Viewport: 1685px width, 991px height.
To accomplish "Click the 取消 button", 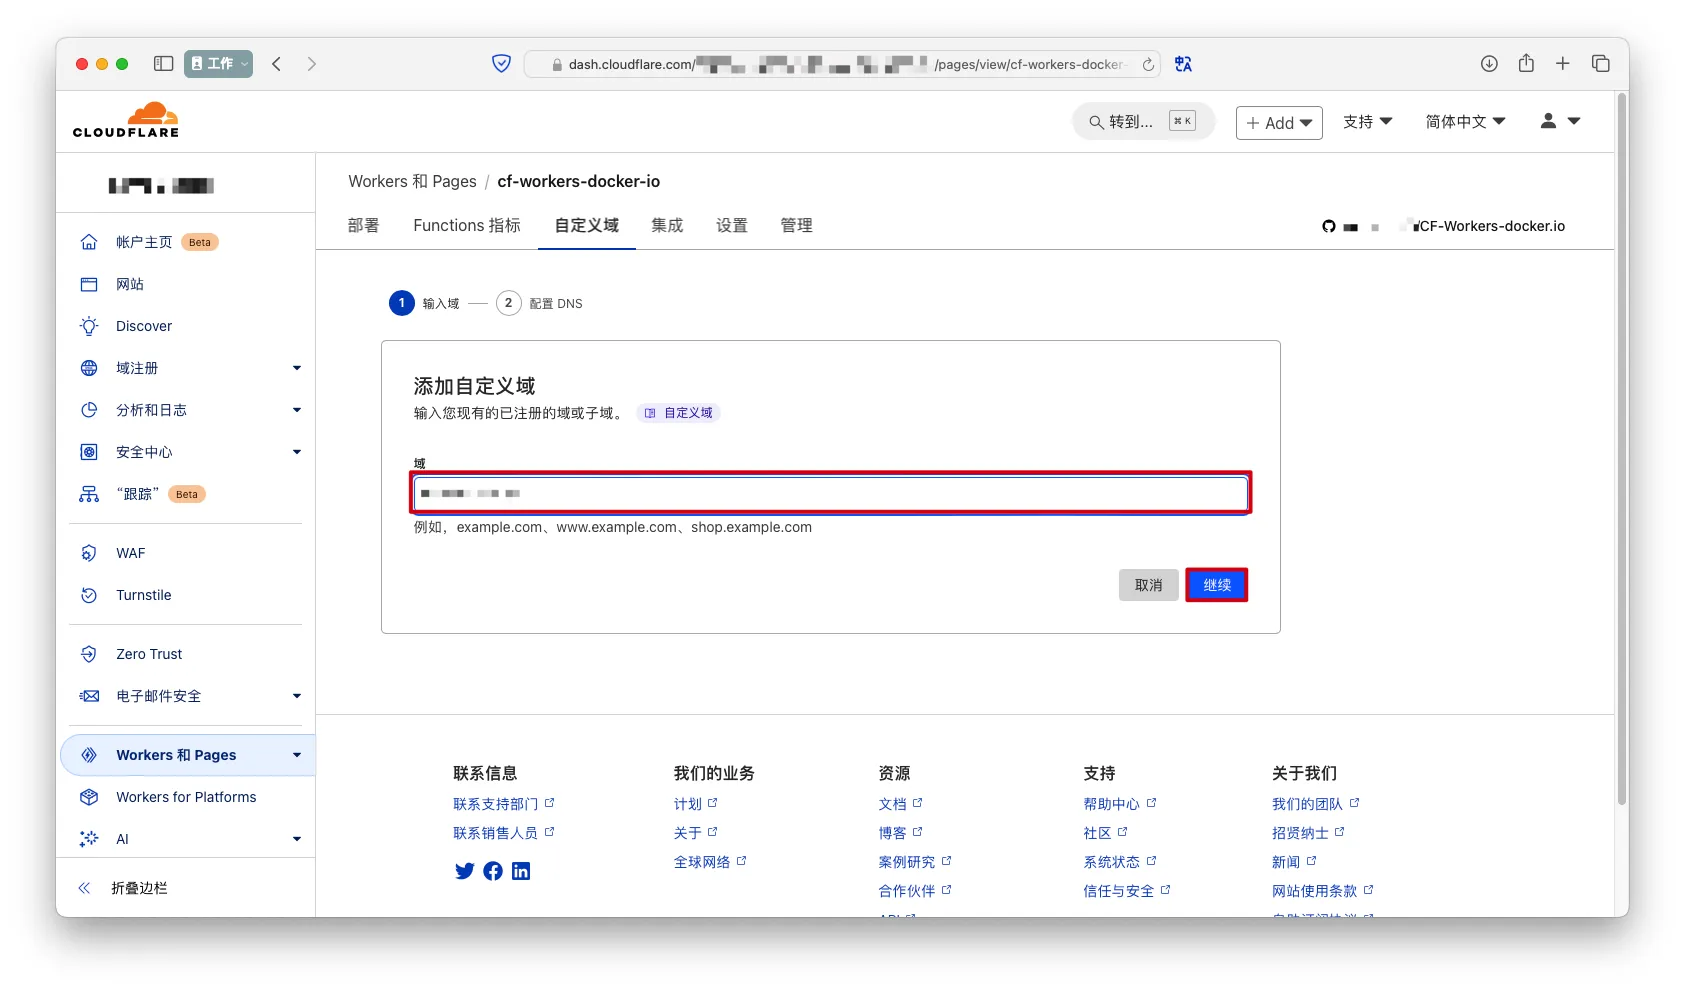I will 1149,585.
